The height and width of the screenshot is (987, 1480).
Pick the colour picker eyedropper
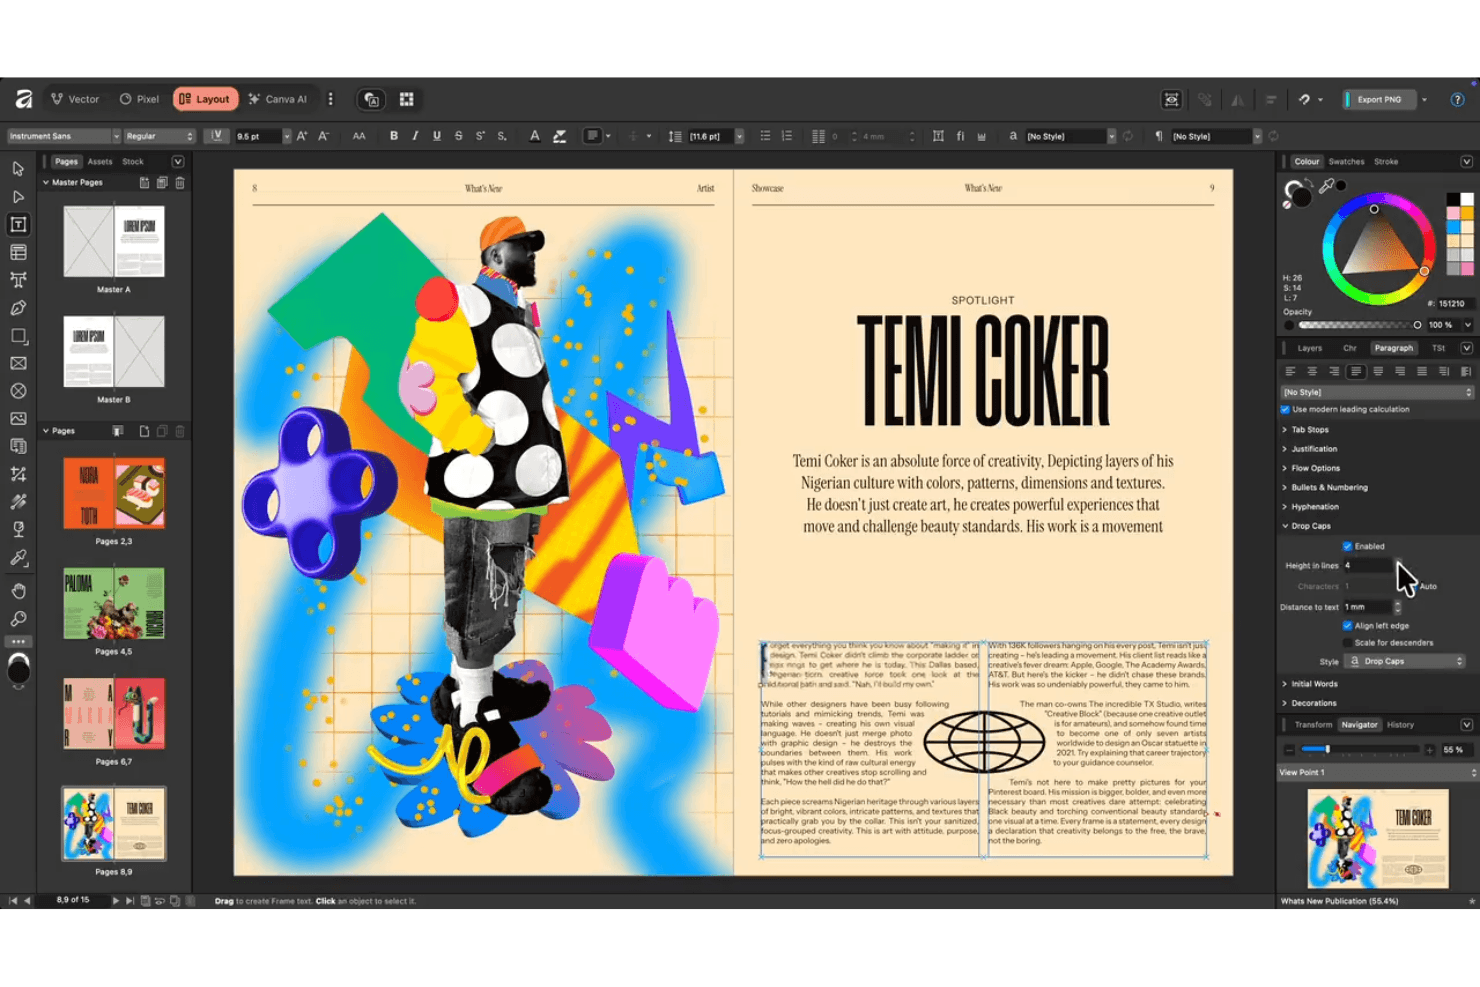click(x=1327, y=186)
